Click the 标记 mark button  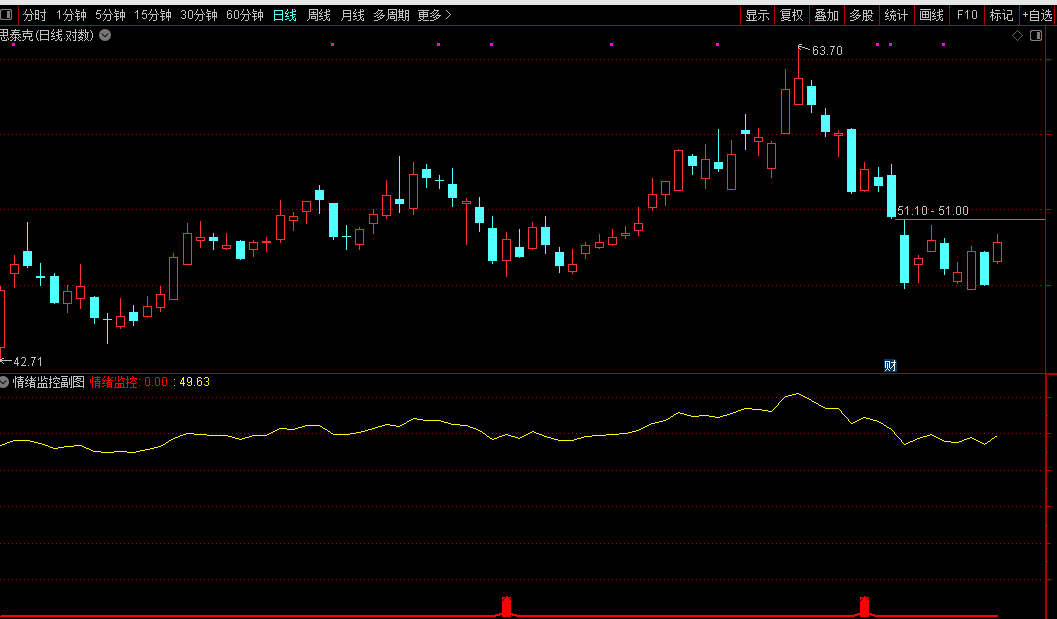click(x=1001, y=15)
